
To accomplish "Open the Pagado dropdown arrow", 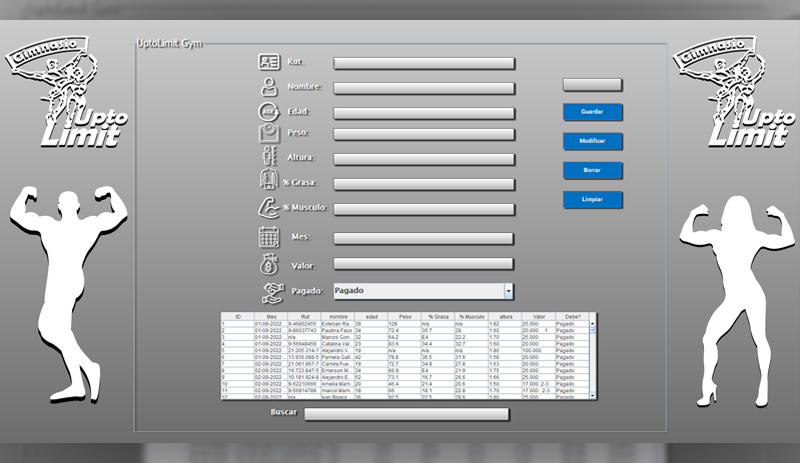I will 508,291.
